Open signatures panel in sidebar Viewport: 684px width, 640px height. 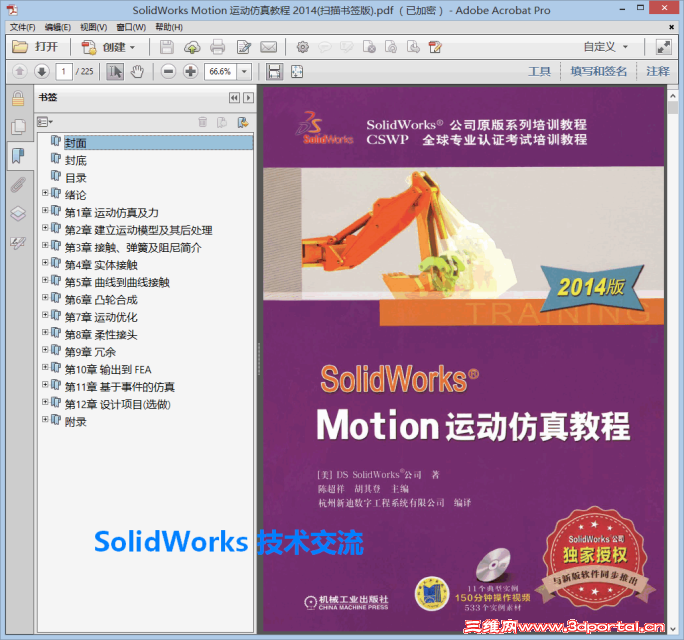18,242
